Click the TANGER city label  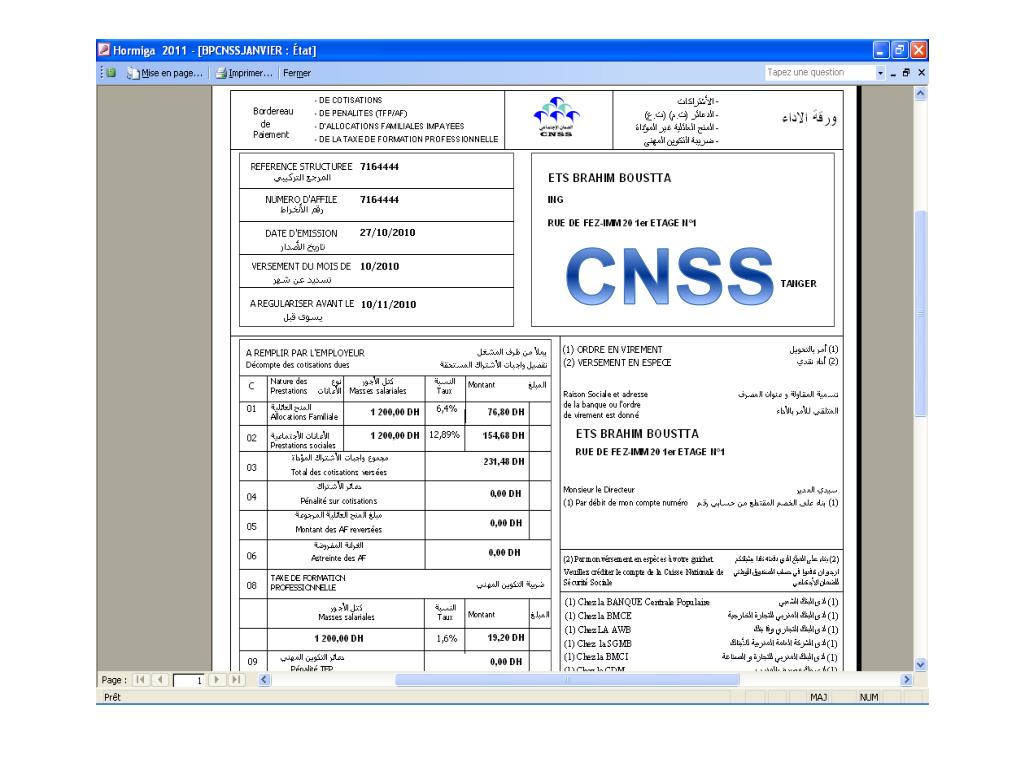(x=798, y=283)
